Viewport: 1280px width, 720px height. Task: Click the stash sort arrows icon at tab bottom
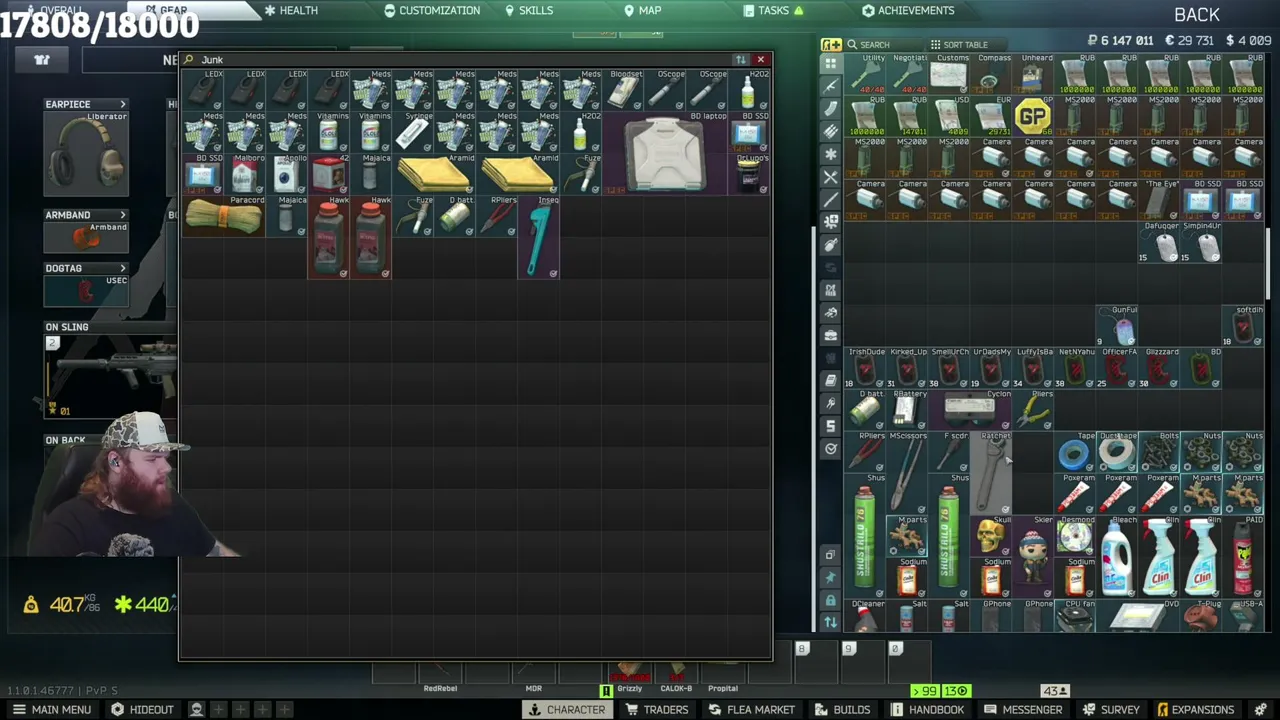831,622
